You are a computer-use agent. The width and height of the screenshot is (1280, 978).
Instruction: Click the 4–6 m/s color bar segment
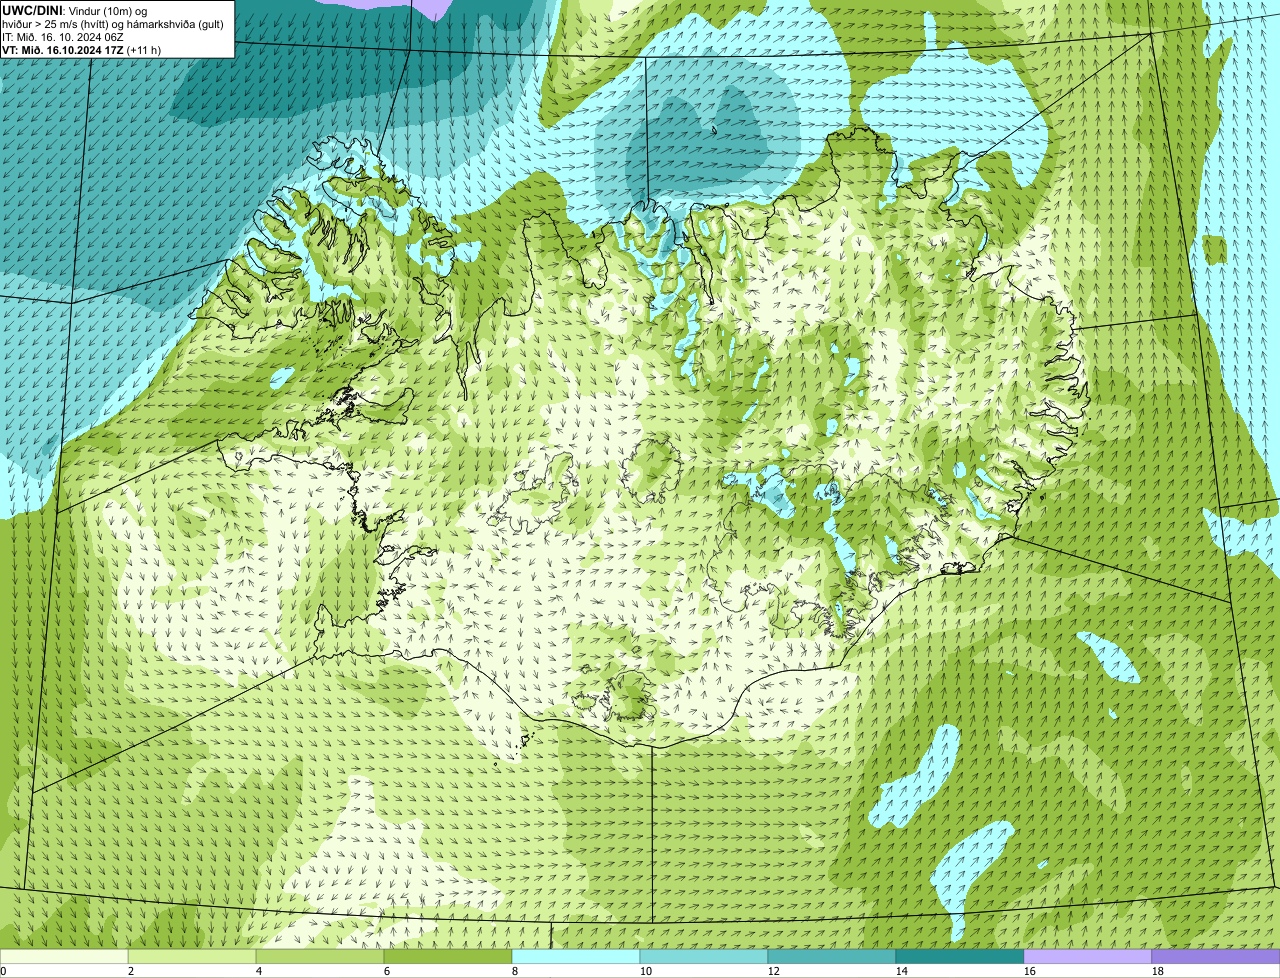[320, 956]
